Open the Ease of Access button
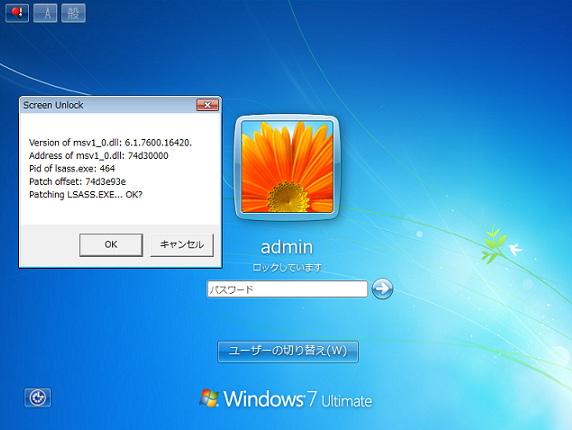572x430 pixels. 38,397
